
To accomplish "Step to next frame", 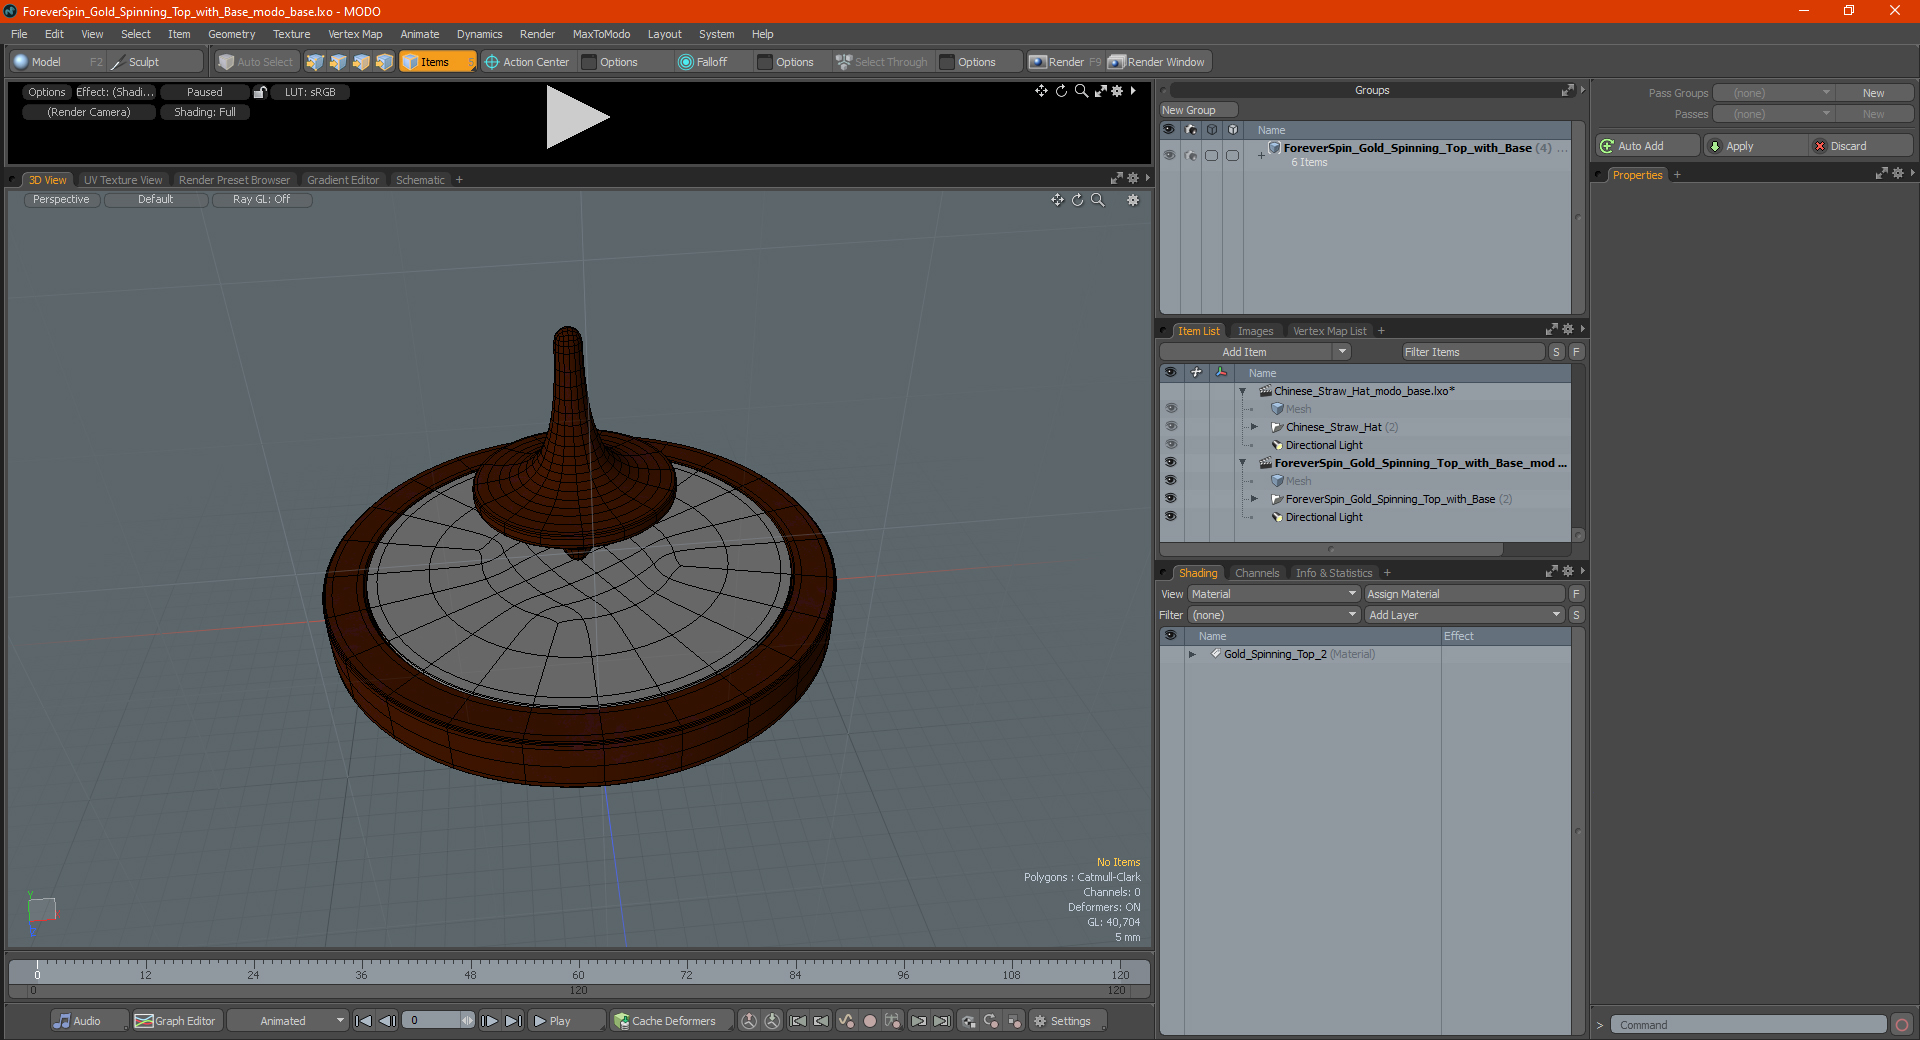I will (x=490, y=1021).
